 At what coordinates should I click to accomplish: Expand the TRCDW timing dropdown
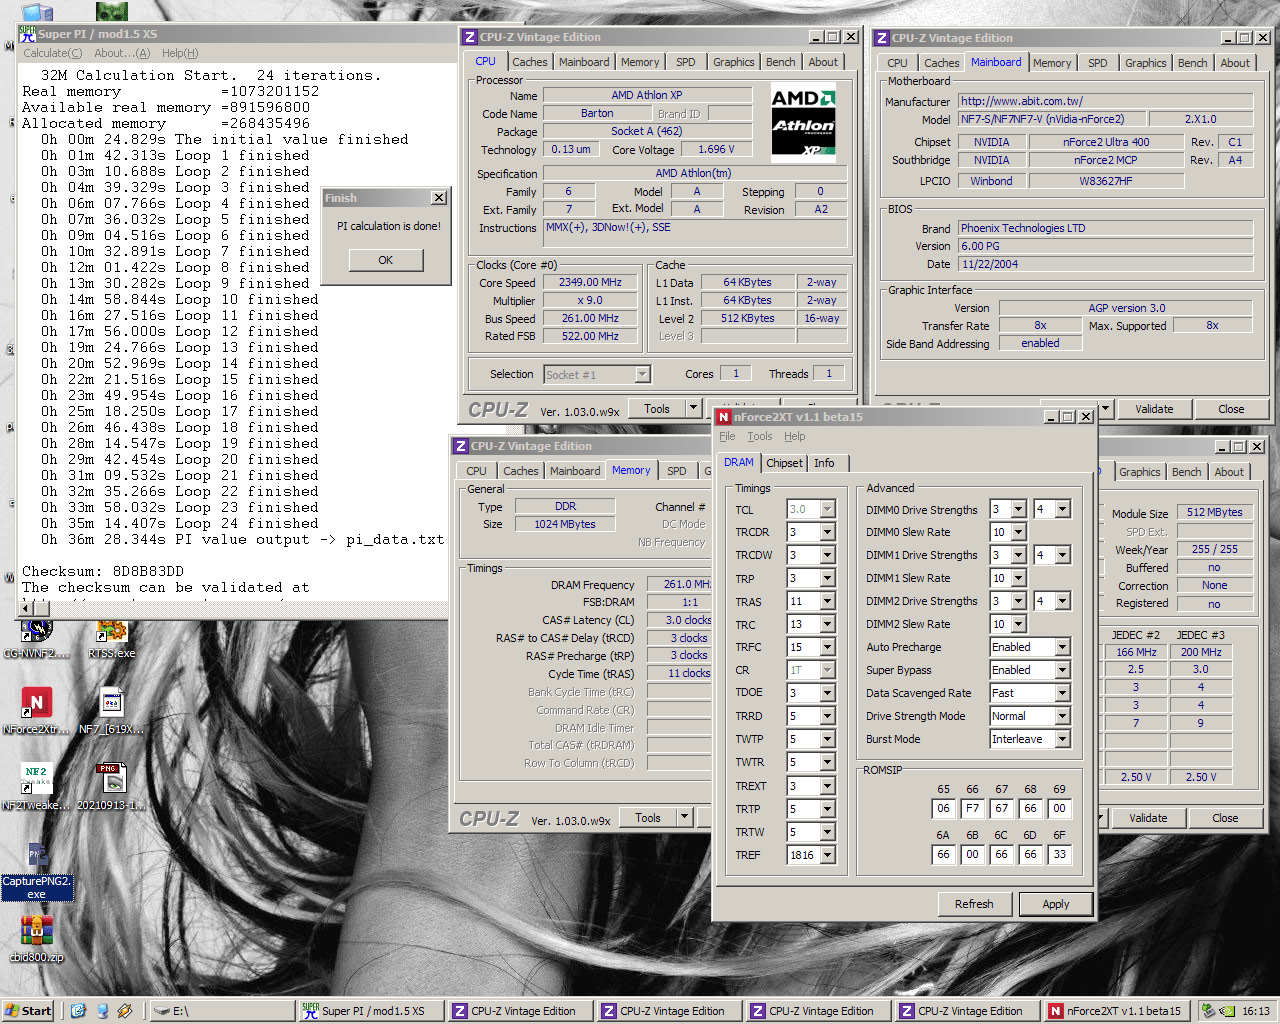point(827,555)
